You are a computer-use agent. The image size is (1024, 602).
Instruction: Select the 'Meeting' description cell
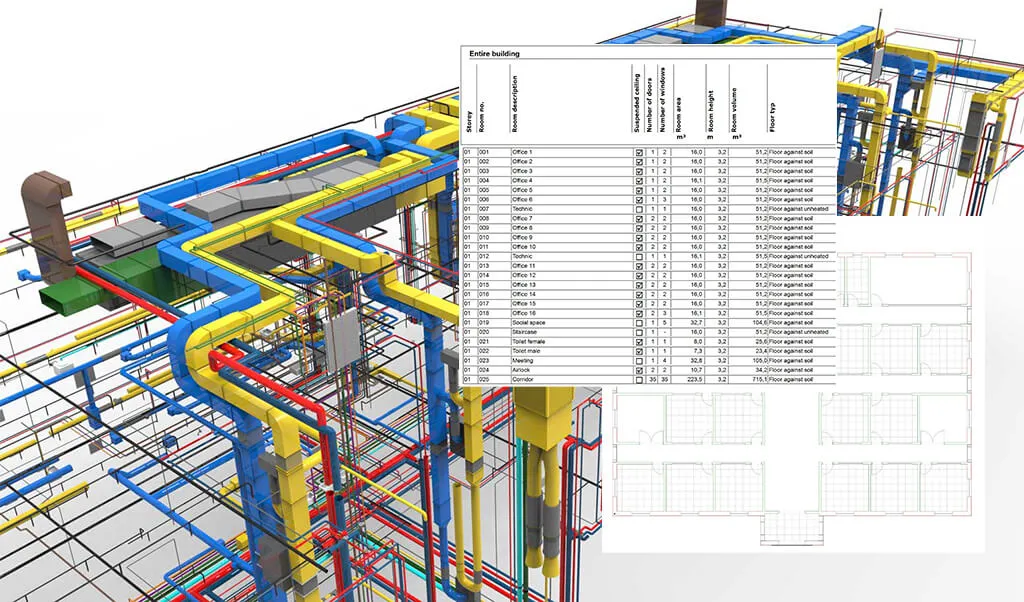point(522,360)
